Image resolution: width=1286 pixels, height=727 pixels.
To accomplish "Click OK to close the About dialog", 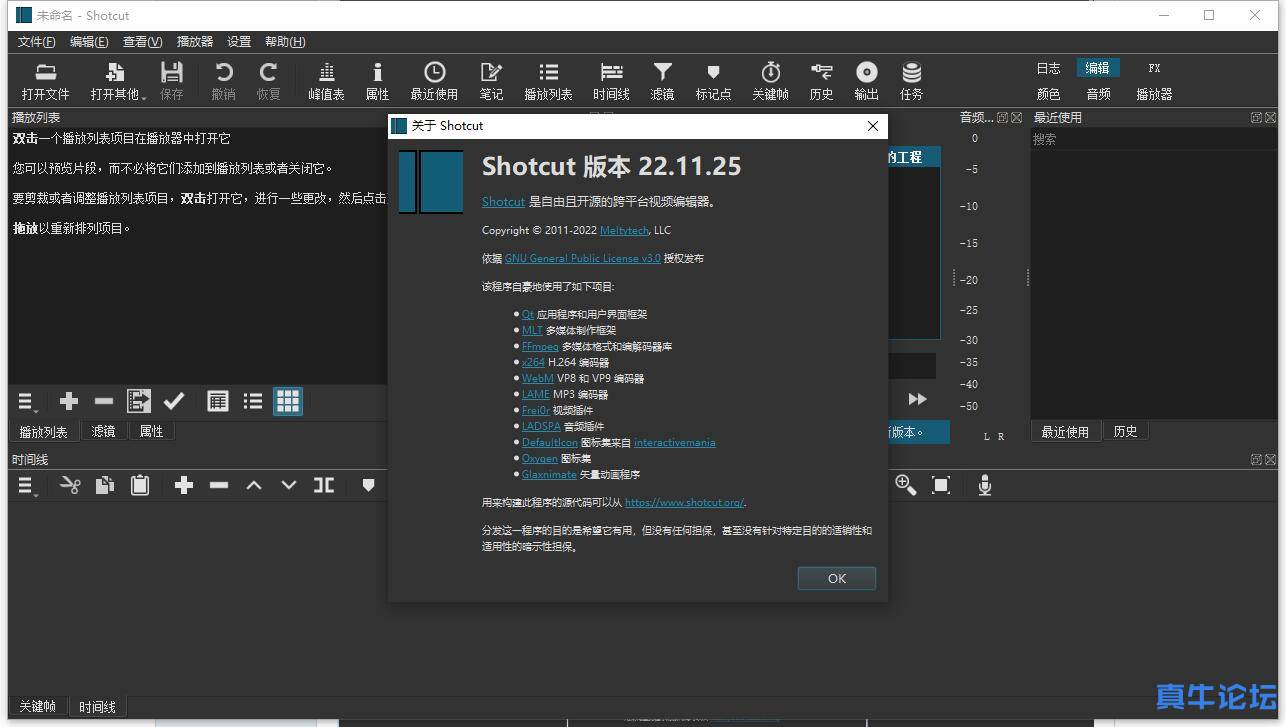I will 836,578.
